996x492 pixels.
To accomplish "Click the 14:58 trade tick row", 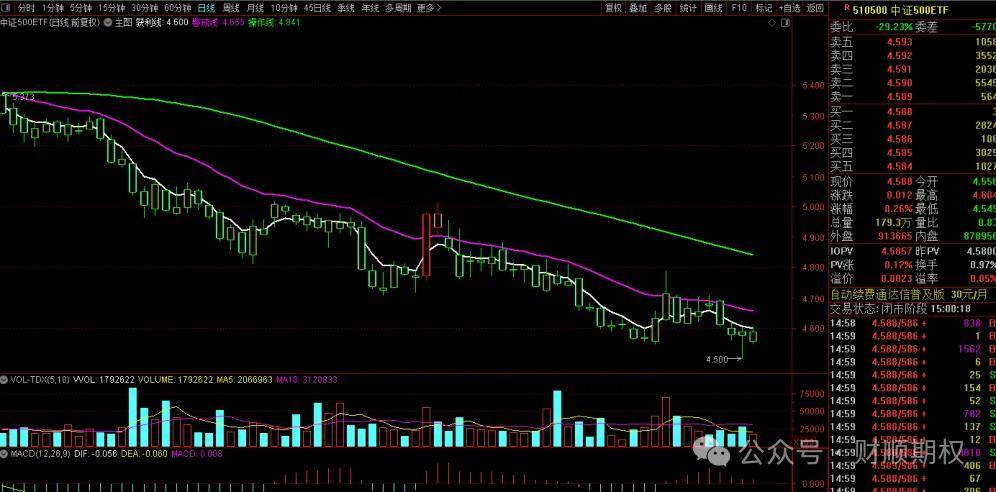I will [913, 322].
